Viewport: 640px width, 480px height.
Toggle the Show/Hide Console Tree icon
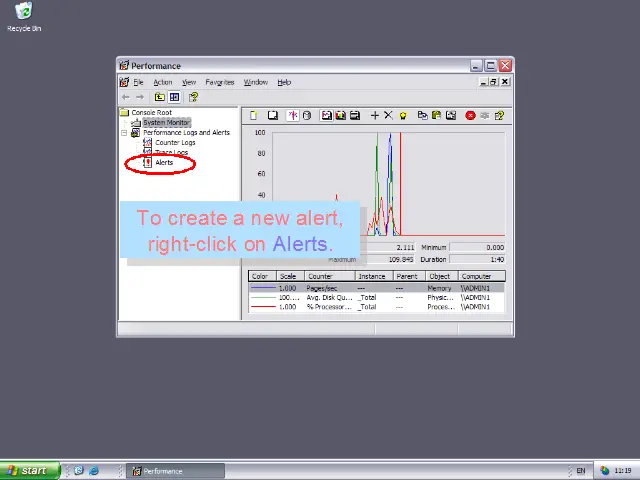click(174, 97)
